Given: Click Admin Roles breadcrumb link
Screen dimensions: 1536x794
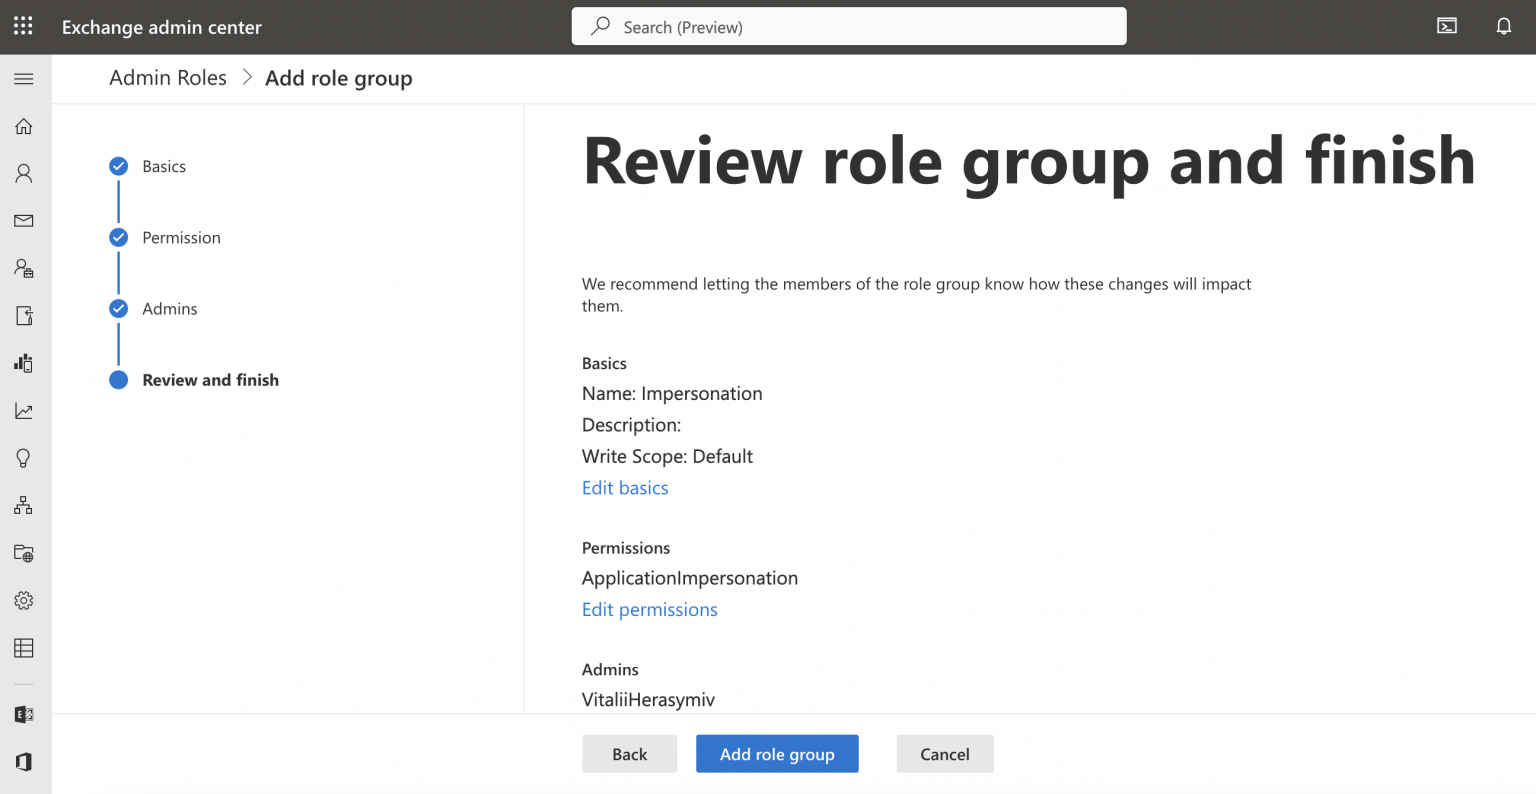Looking at the screenshot, I should (168, 78).
